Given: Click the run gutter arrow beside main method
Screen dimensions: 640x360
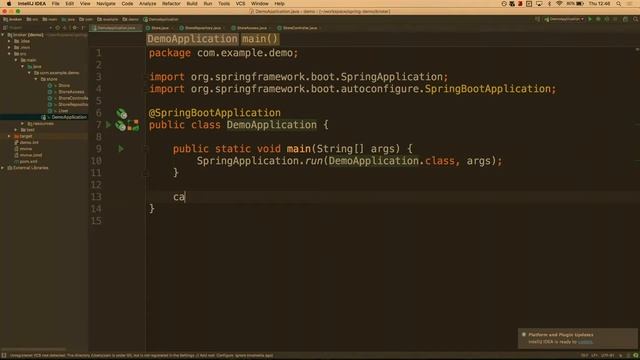Looking at the screenshot, I should click(x=121, y=149).
